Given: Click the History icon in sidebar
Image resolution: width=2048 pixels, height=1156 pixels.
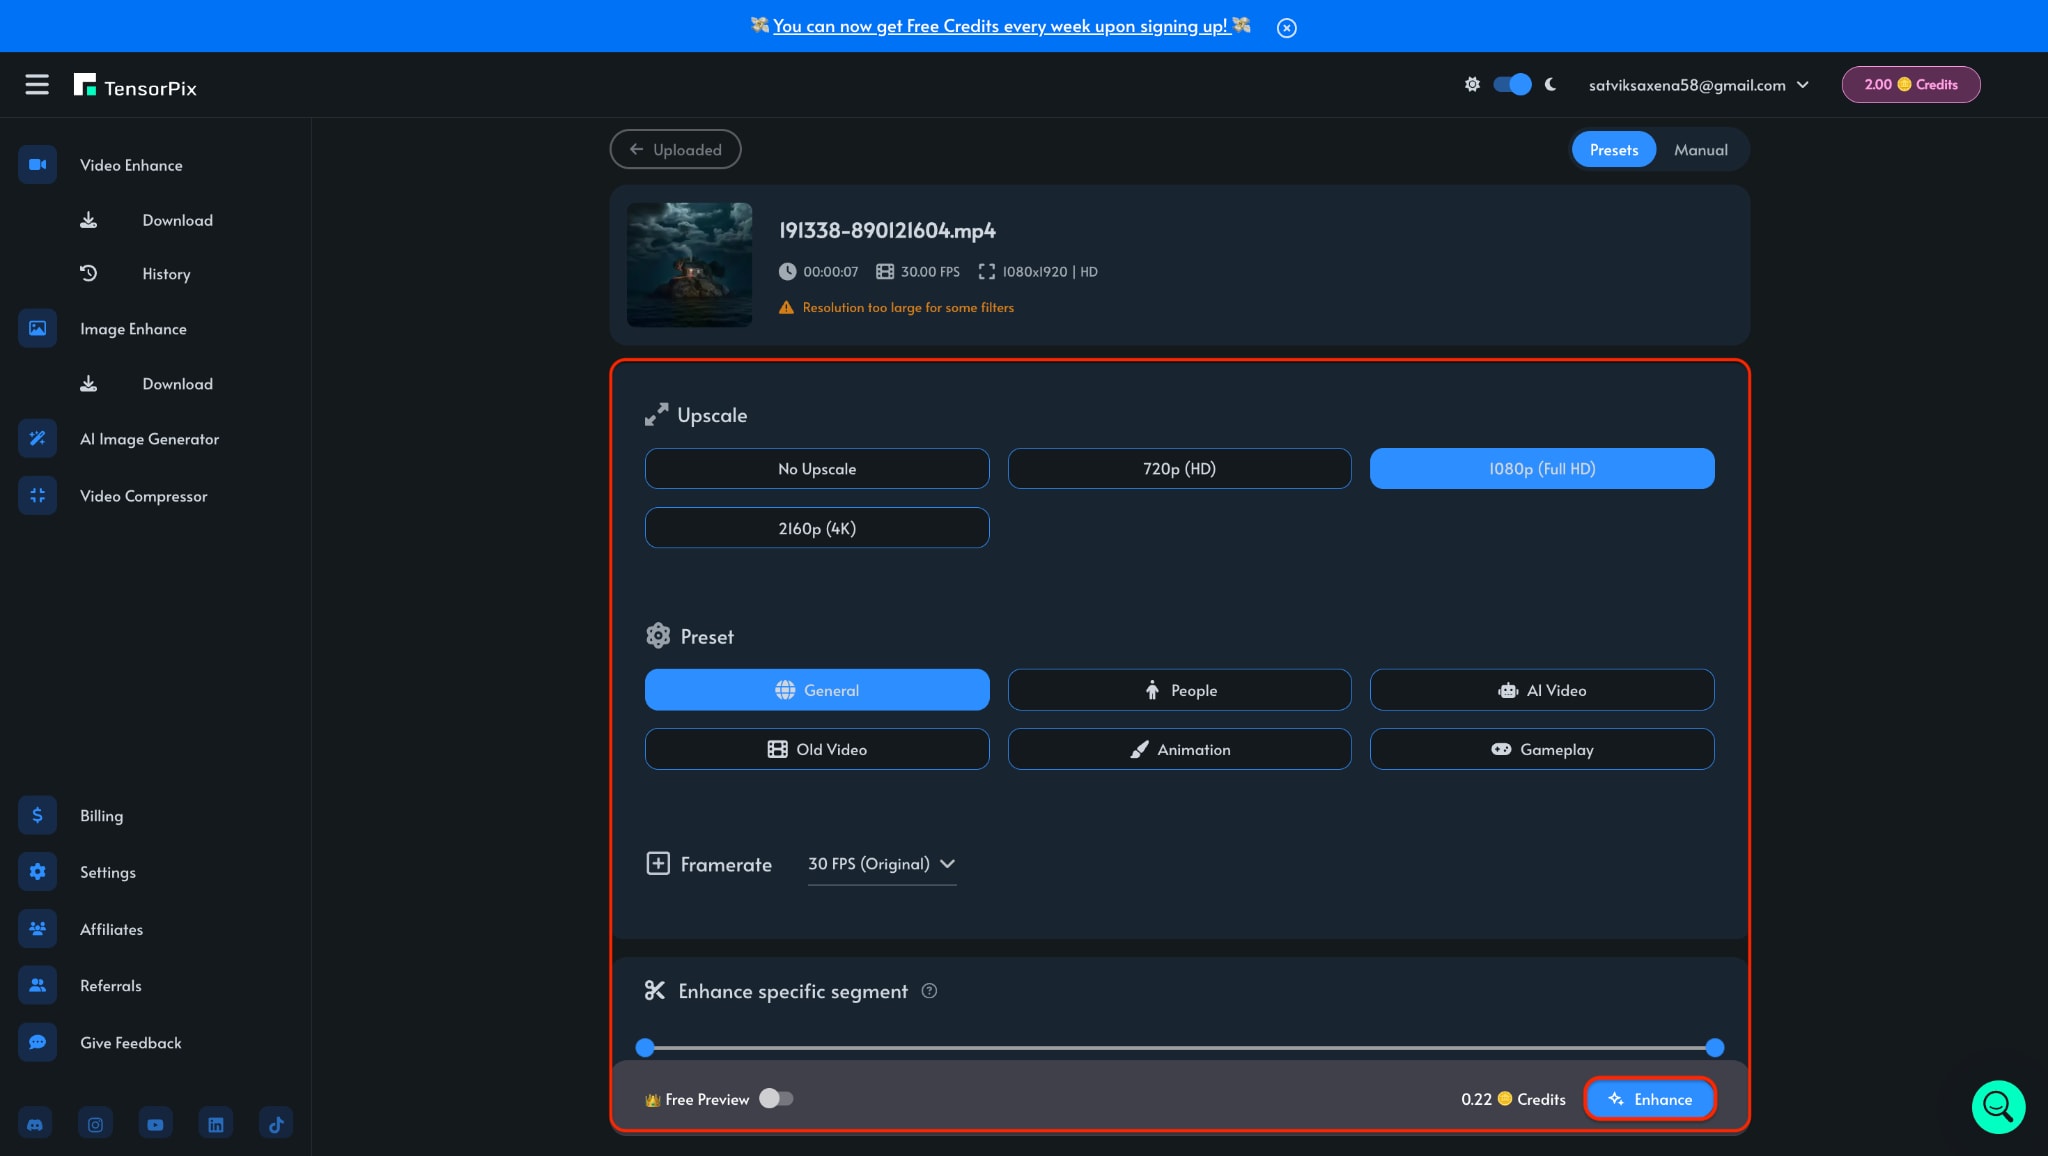Looking at the screenshot, I should [89, 273].
